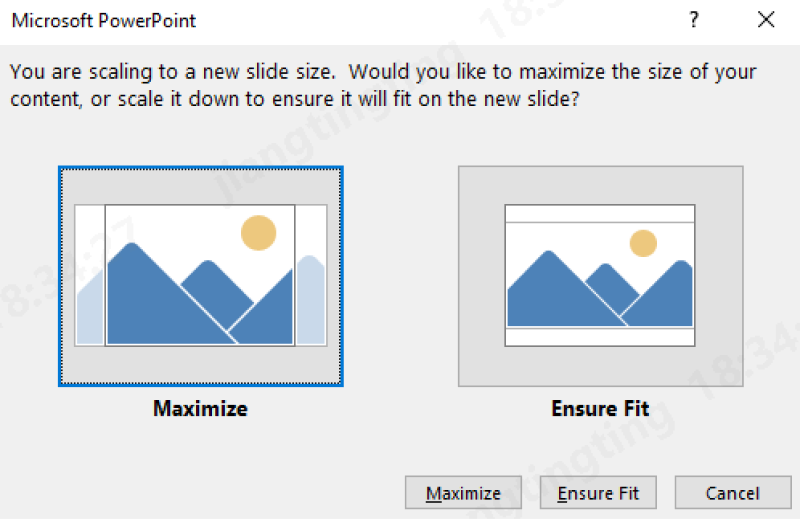Click the large blue mountain in the Maximize preview
The width and height of the screenshot is (800, 519).
pos(153,301)
